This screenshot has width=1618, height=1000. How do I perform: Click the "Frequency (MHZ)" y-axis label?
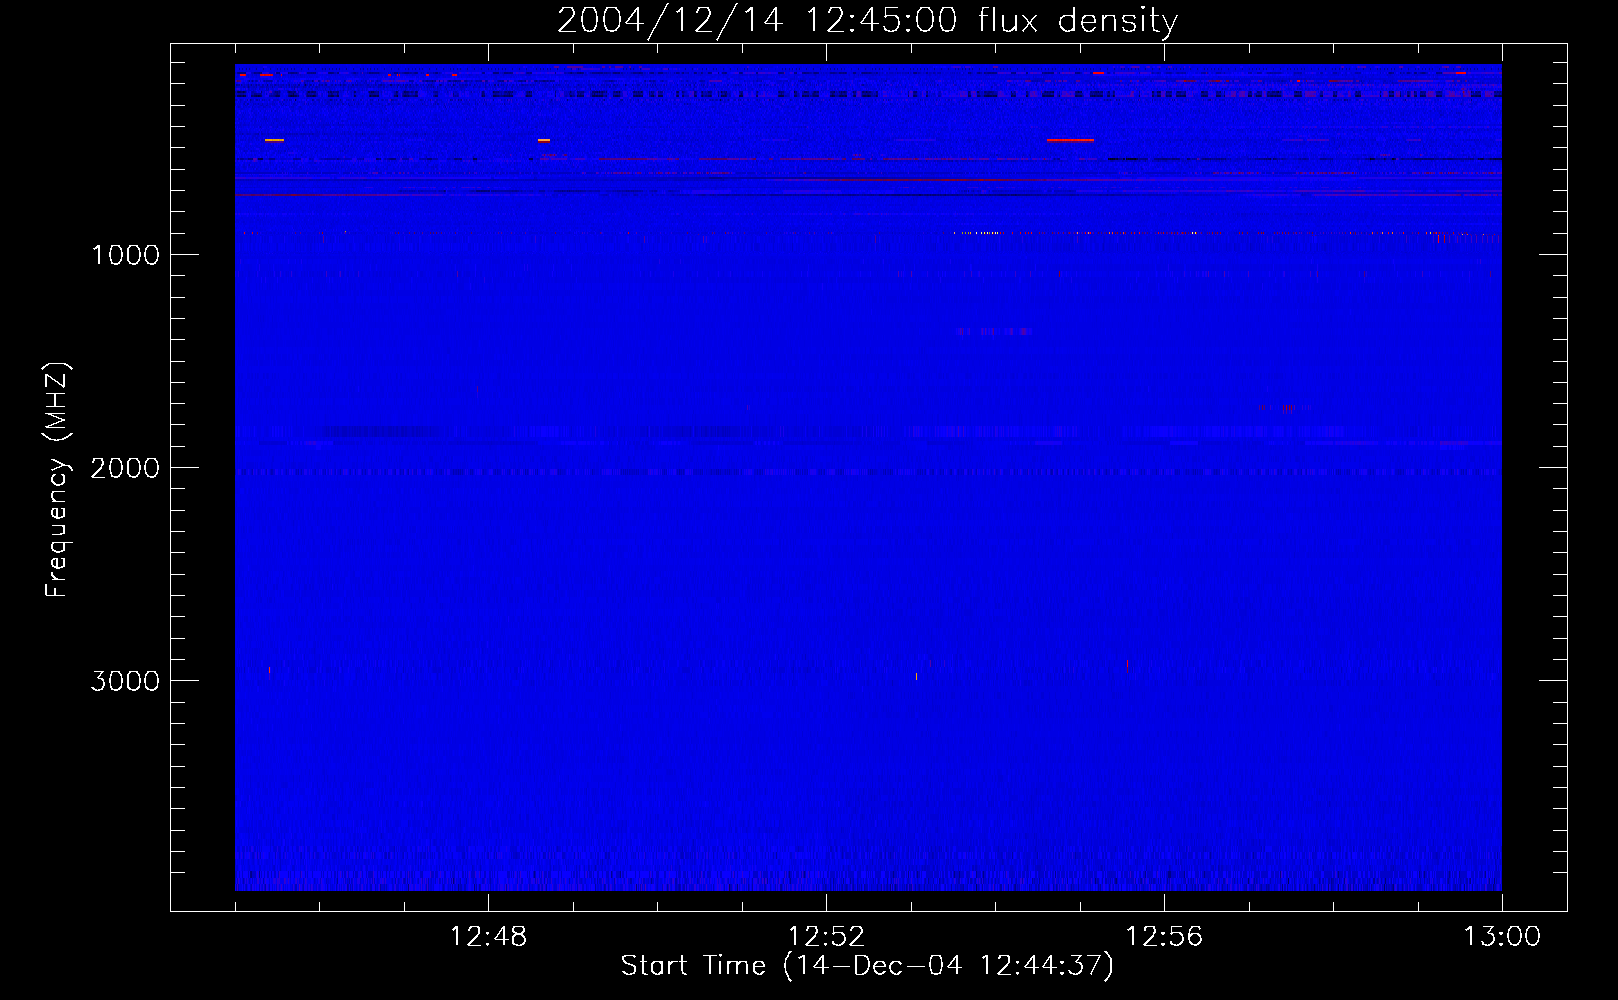pyautogui.click(x=57, y=480)
